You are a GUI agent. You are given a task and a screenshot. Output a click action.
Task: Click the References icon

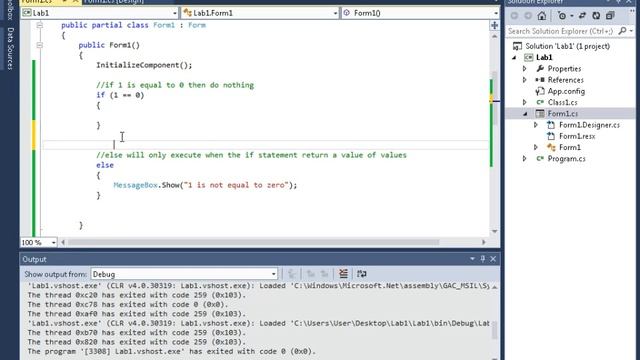click(x=540, y=80)
